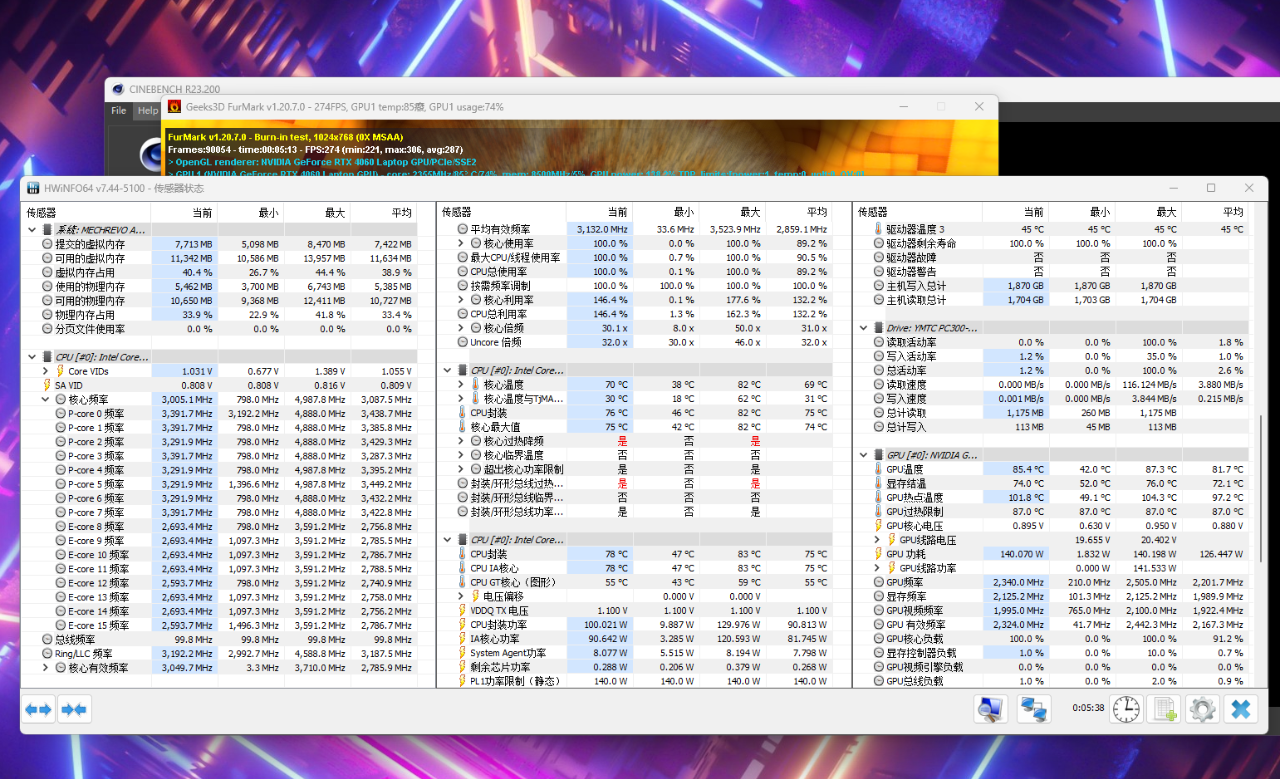Viewport: 1280px width, 779px height.
Task: Click the blue X close-sensors icon
Action: coord(1240,710)
